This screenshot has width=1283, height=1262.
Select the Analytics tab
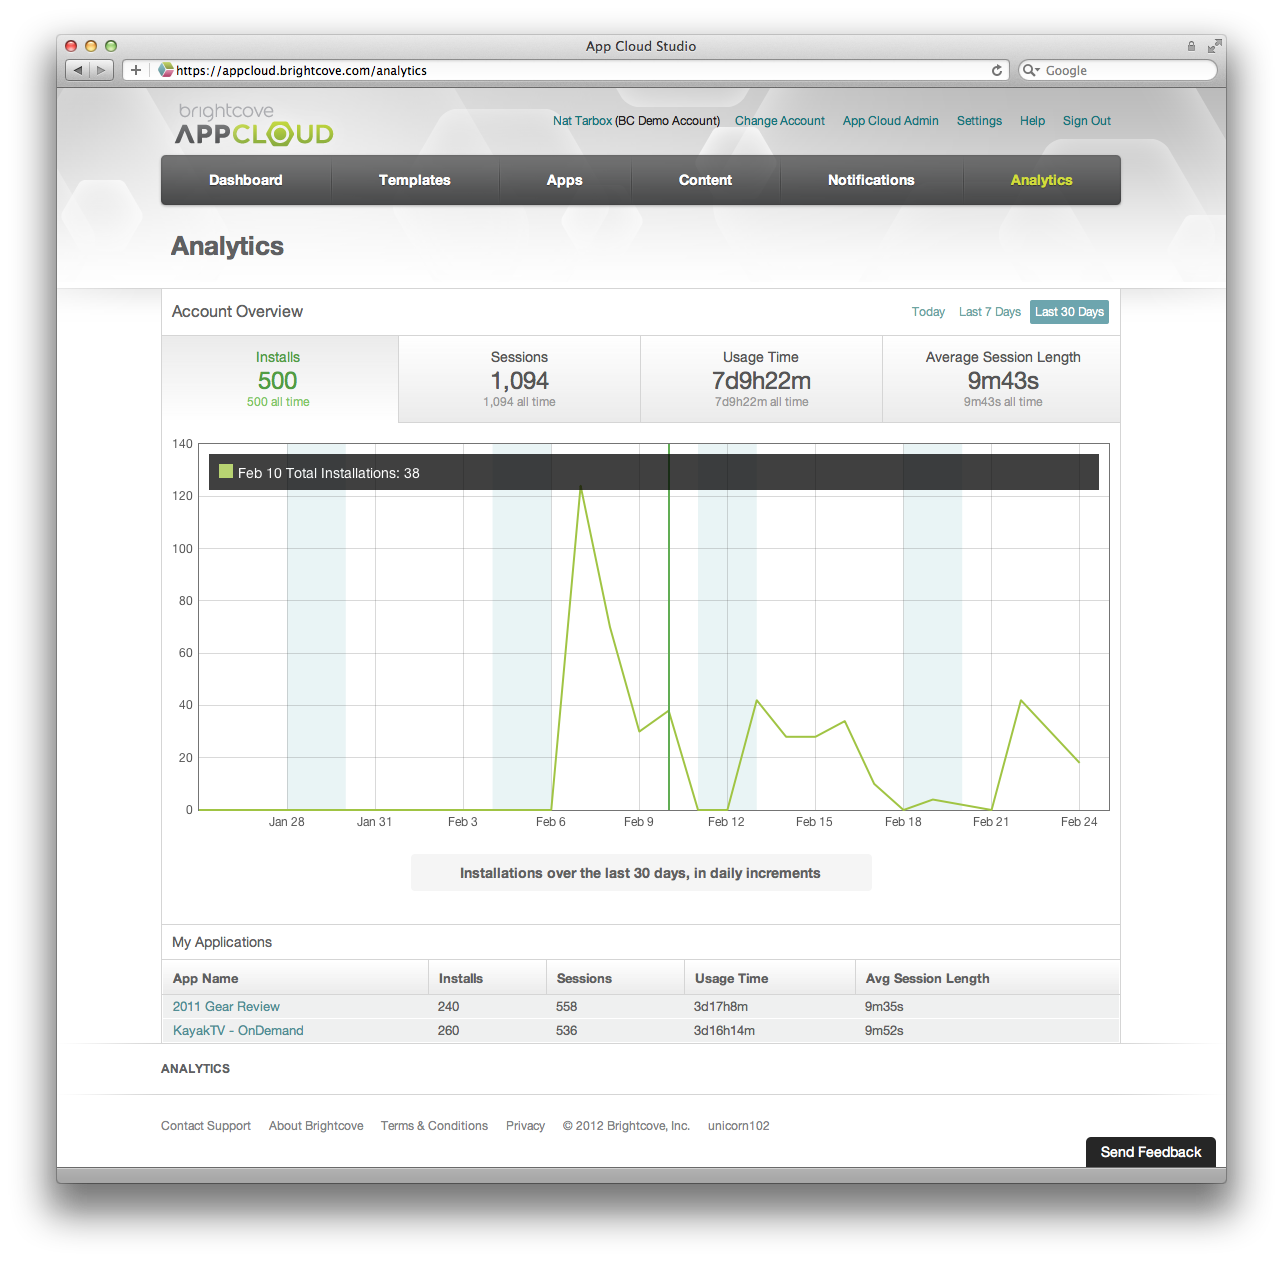(x=1041, y=180)
